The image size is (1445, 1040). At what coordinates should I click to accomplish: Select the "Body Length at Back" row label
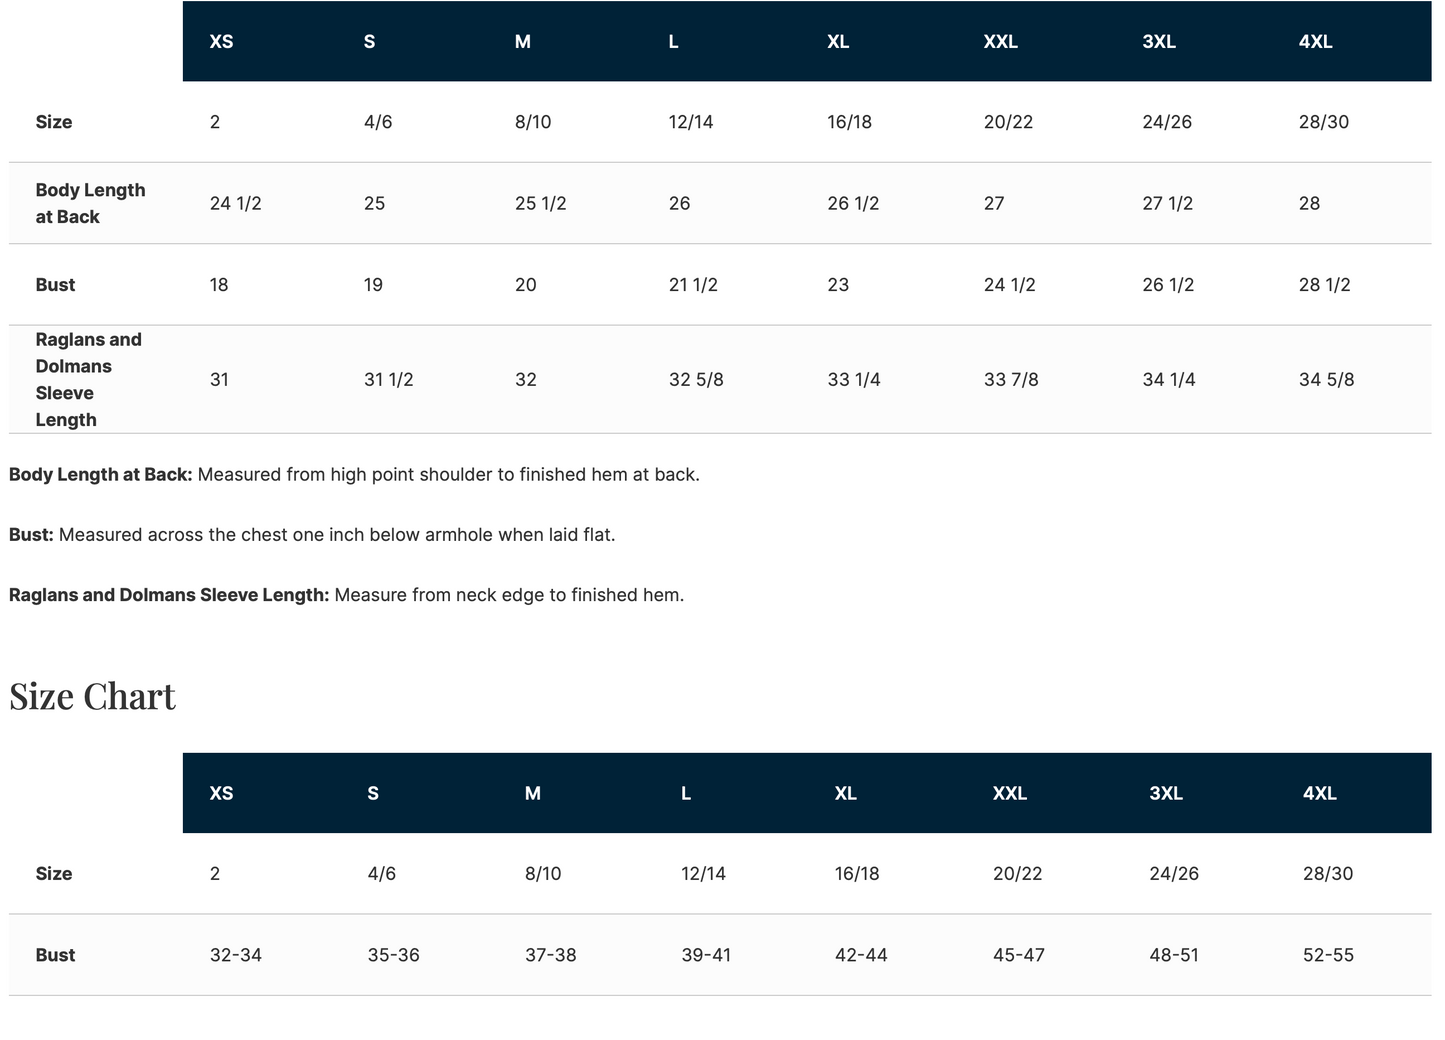90,203
